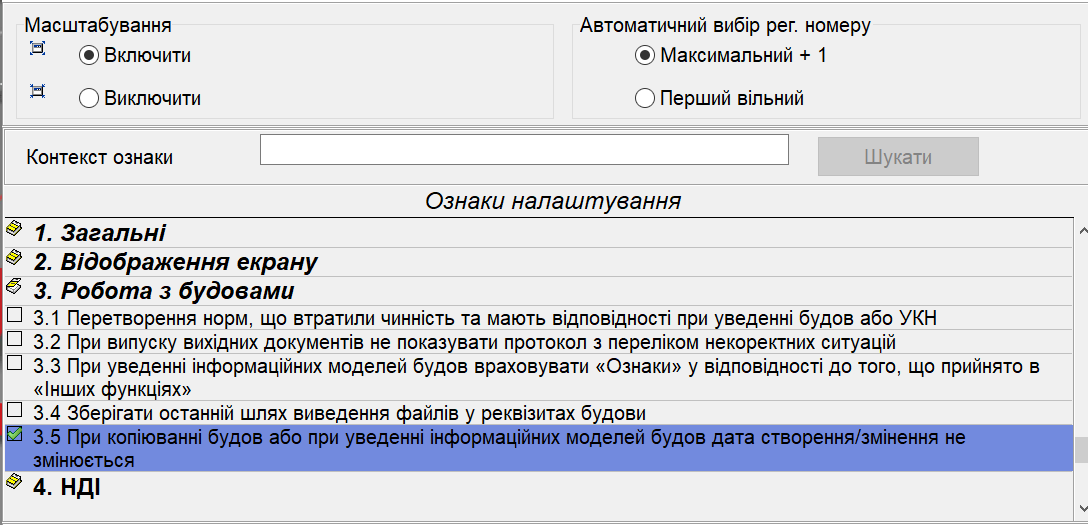
Task: Choose Максимальний + 1 registration number option
Action: [645, 56]
